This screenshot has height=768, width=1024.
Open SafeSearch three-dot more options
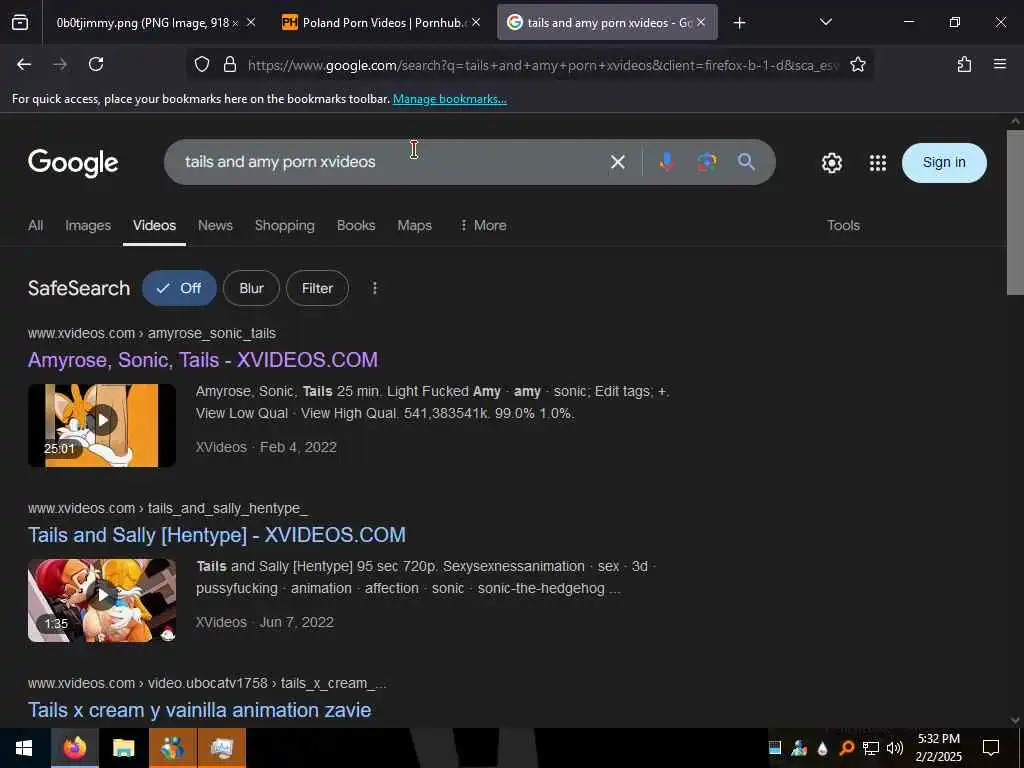[x=375, y=288]
